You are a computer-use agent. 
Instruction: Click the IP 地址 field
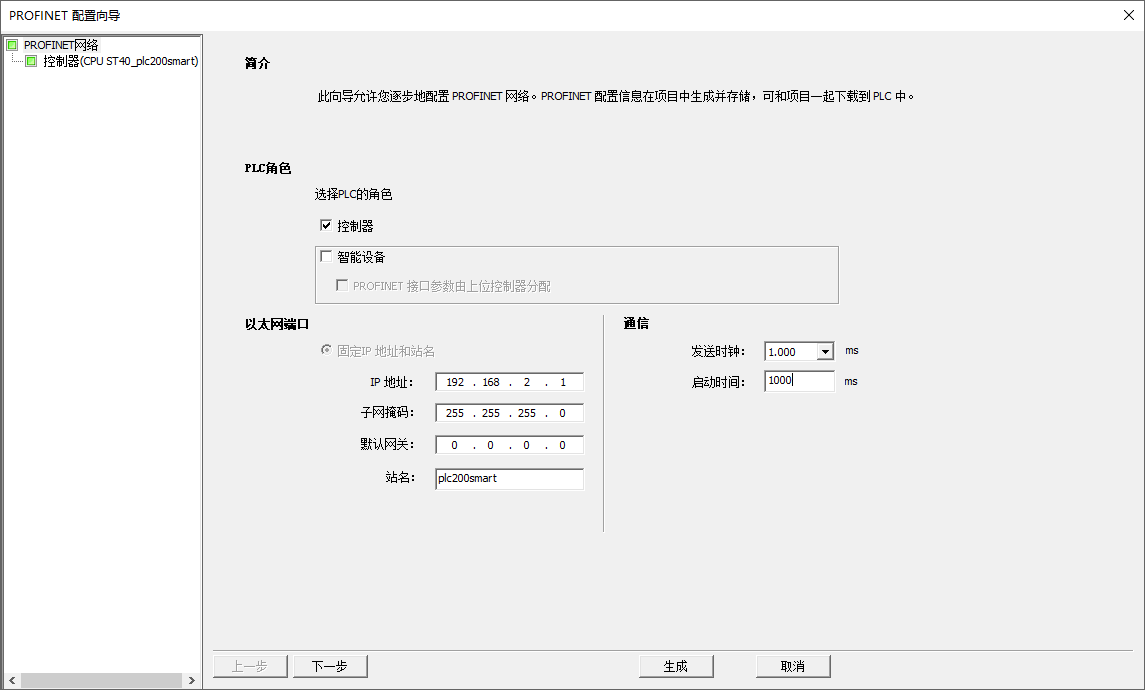coord(510,382)
